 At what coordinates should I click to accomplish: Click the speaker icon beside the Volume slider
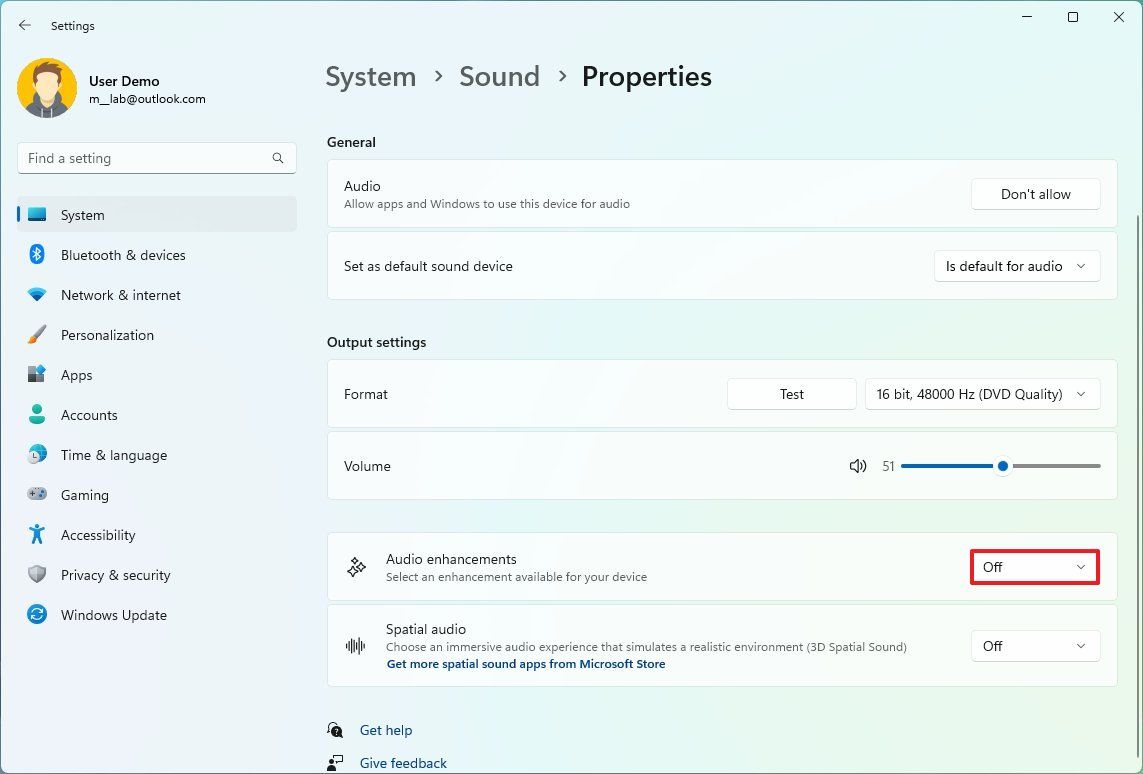coord(858,466)
